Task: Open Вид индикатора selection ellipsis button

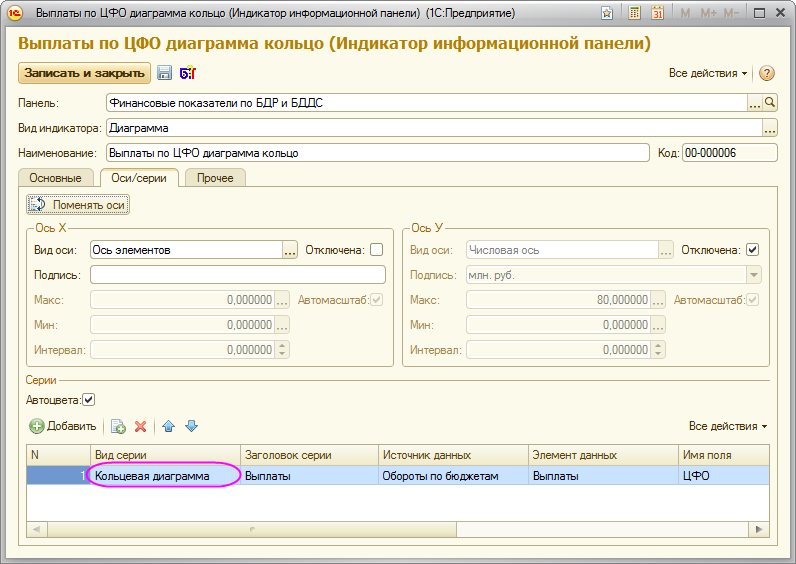Action: [x=770, y=128]
